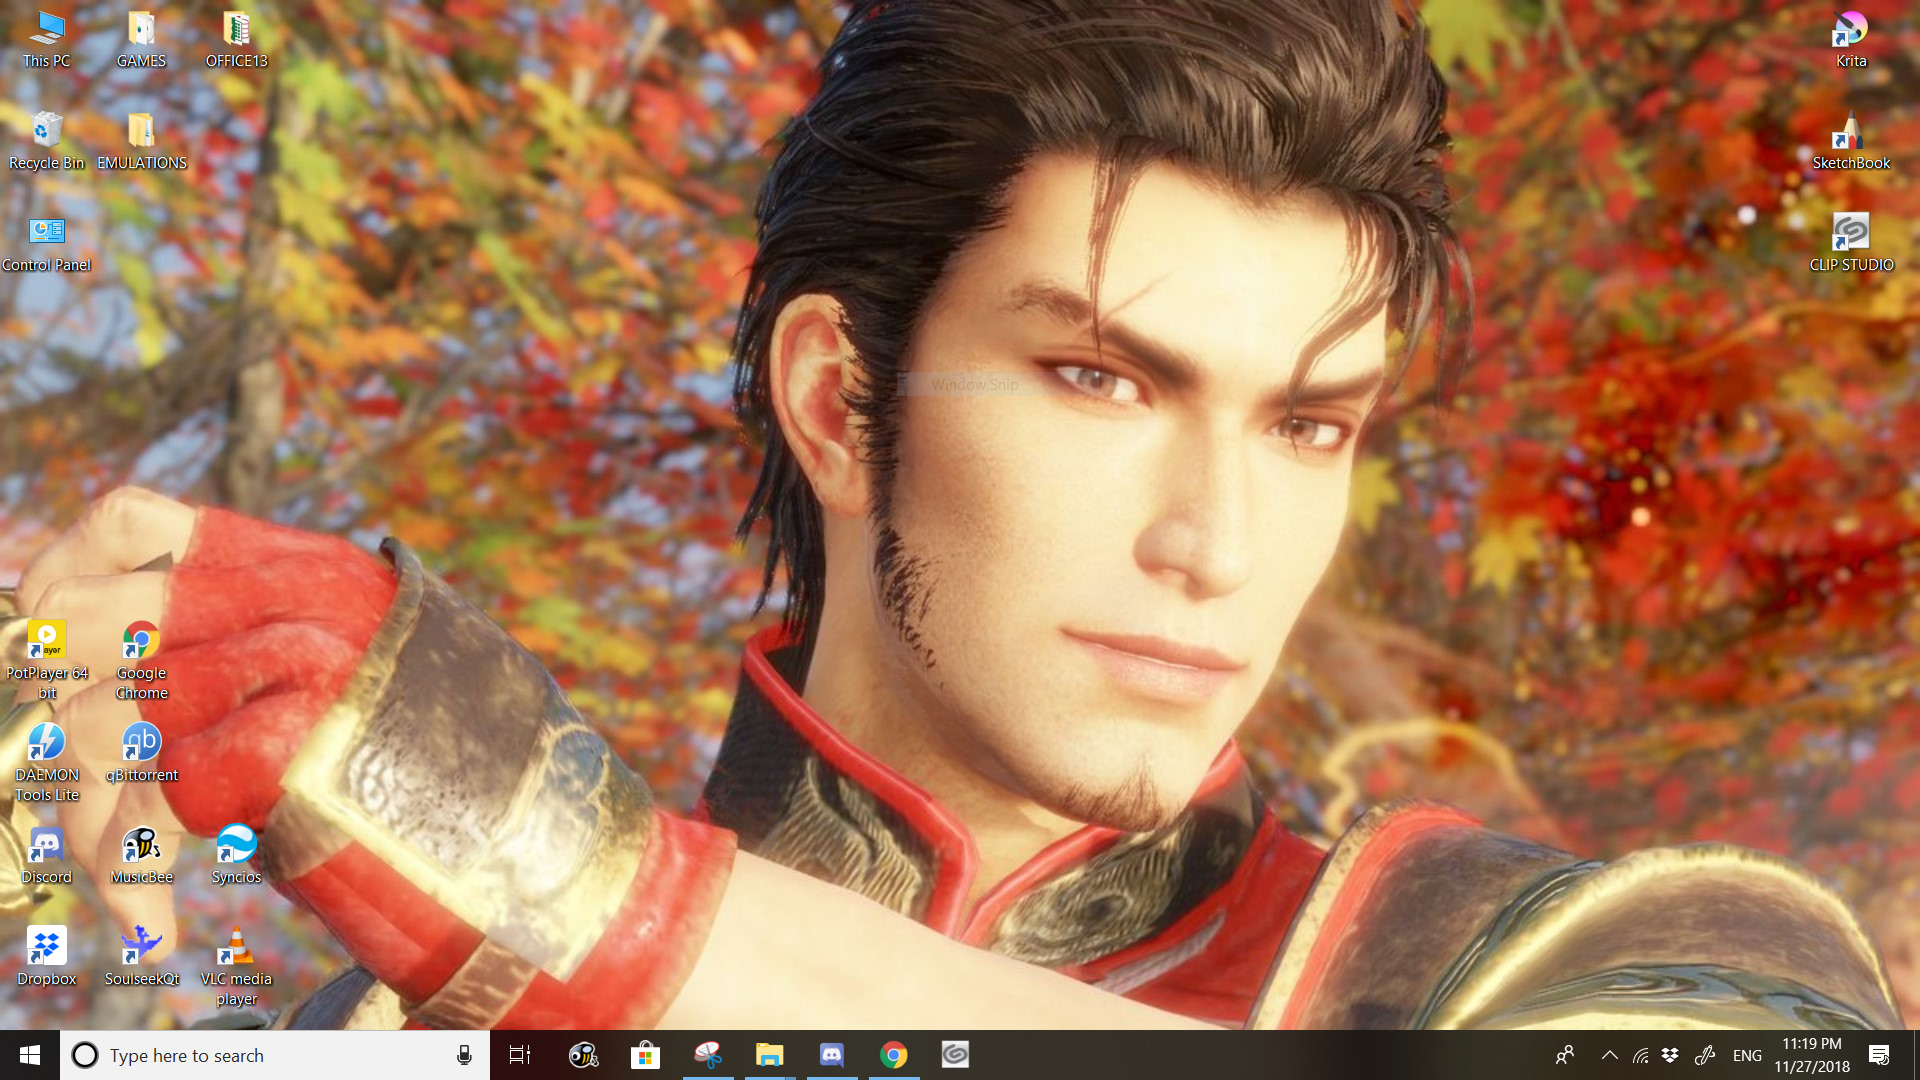Open the GAMES folder on desktop
1920x1080 pixels.
point(141,40)
